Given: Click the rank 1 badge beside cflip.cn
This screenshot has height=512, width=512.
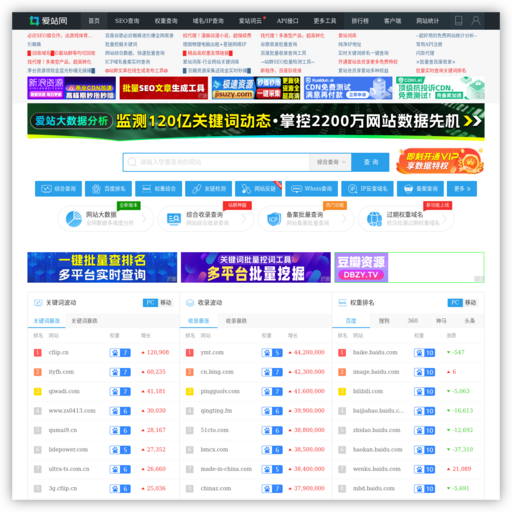Looking at the screenshot, I should pos(38,353).
